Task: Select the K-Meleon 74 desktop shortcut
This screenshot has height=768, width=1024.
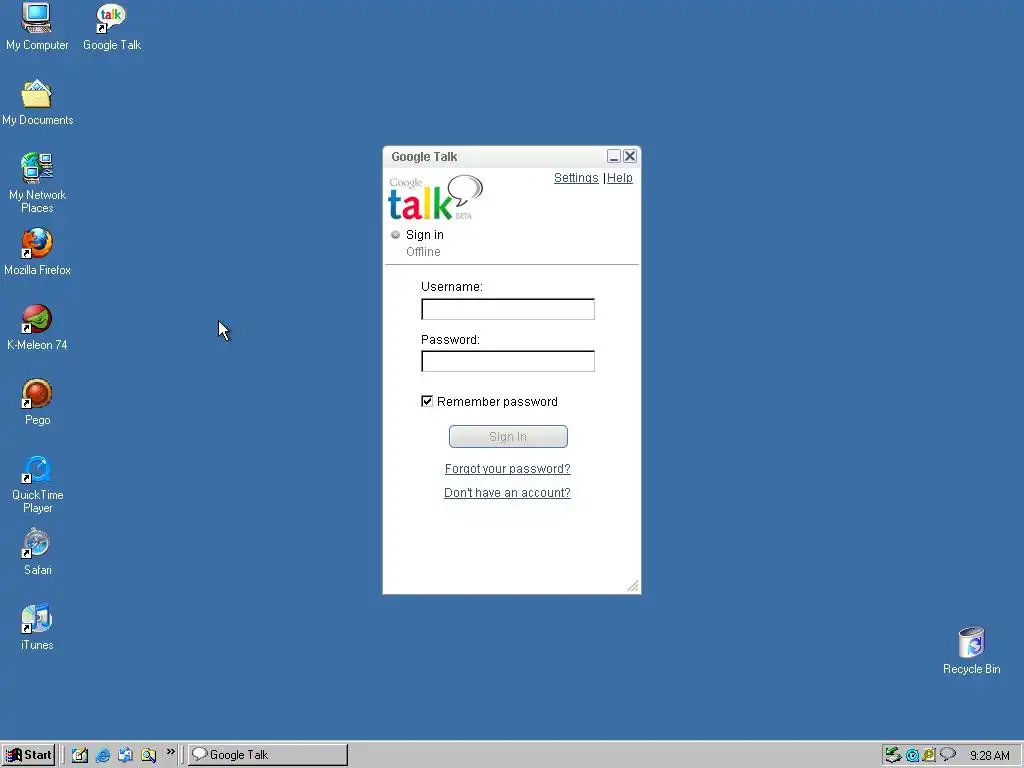Action: click(x=37, y=327)
